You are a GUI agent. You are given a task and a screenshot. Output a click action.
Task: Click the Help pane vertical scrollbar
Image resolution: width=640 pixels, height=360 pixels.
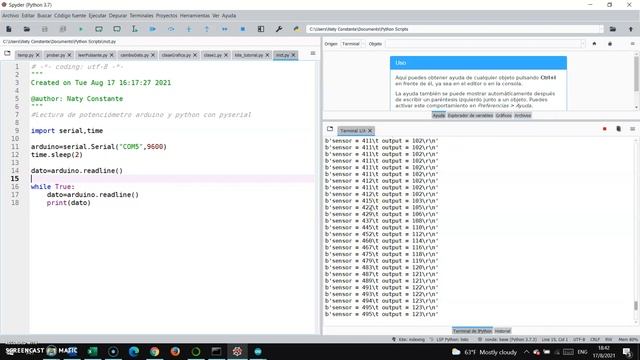pos(636,73)
